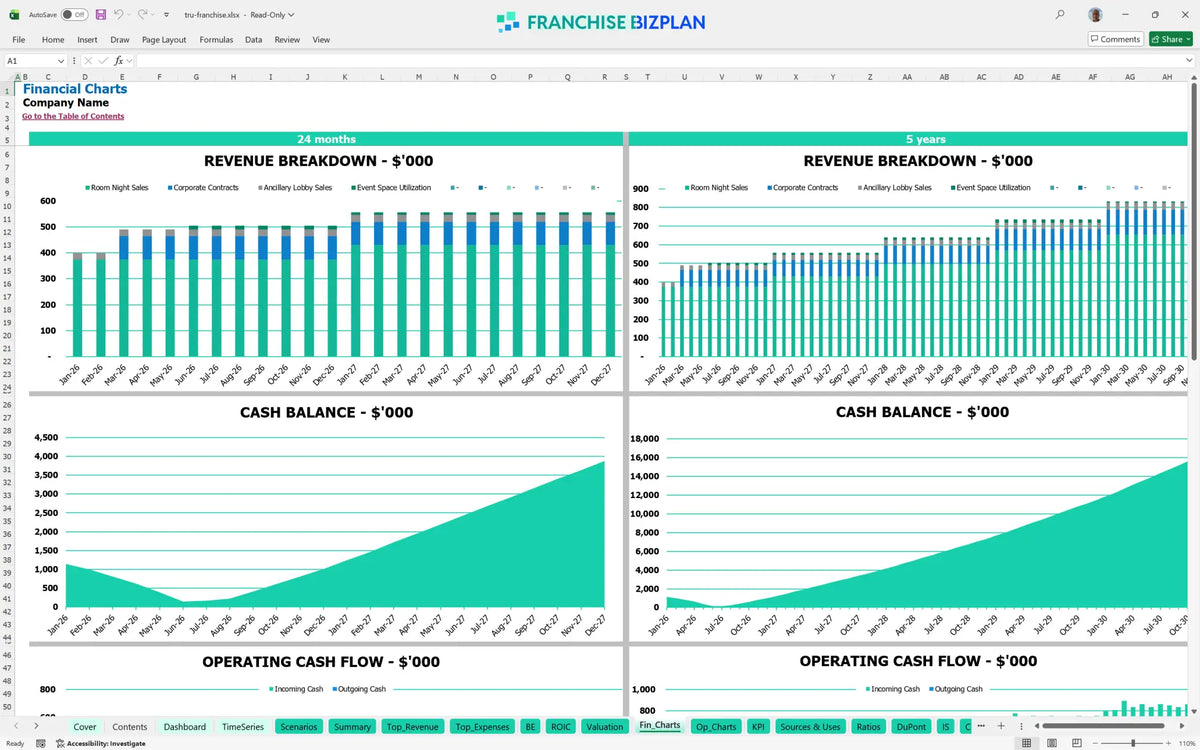Switch to the Insert ribbon tab
Image resolution: width=1200 pixels, height=750 pixels.
point(87,40)
